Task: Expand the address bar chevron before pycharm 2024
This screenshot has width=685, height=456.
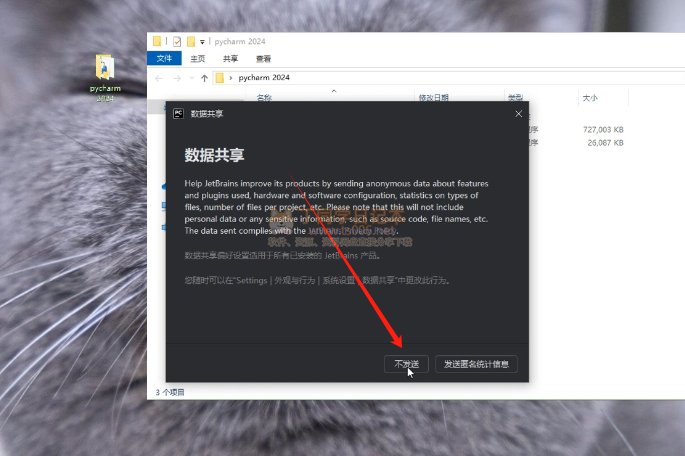Action: pyautogui.click(x=231, y=78)
